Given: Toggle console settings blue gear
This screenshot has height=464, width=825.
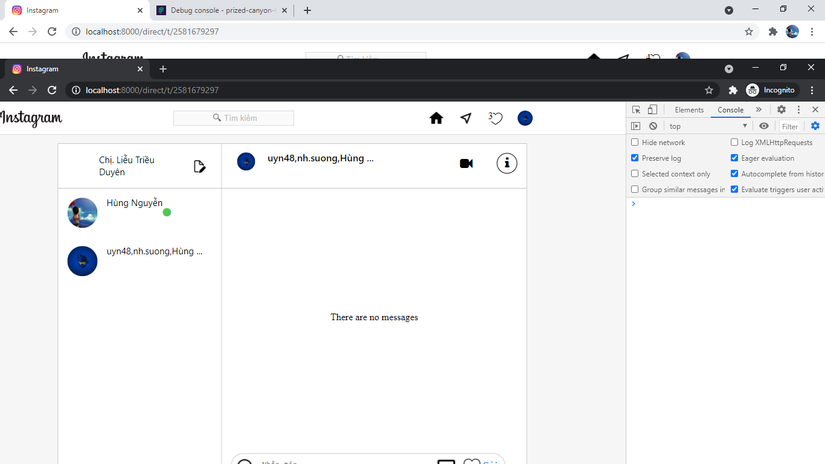Looking at the screenshot, I should [x=815, y=126].
